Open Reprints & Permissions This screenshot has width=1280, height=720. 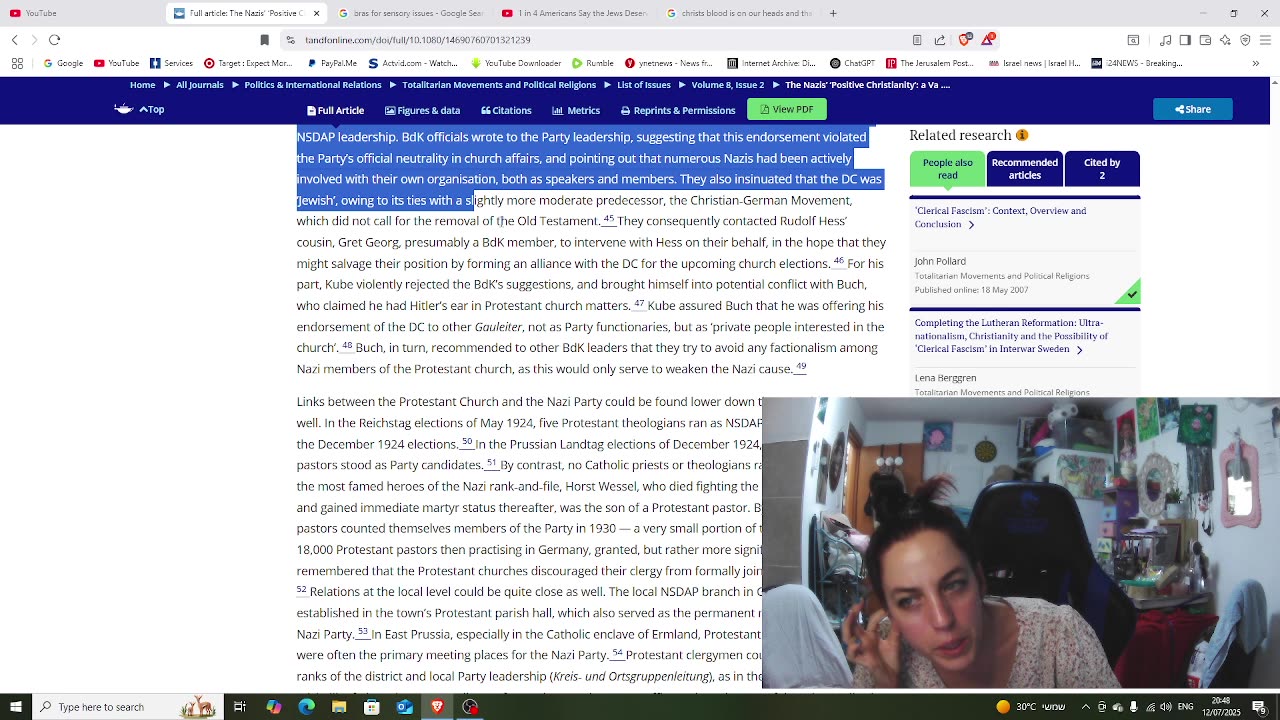pos(678,110)
